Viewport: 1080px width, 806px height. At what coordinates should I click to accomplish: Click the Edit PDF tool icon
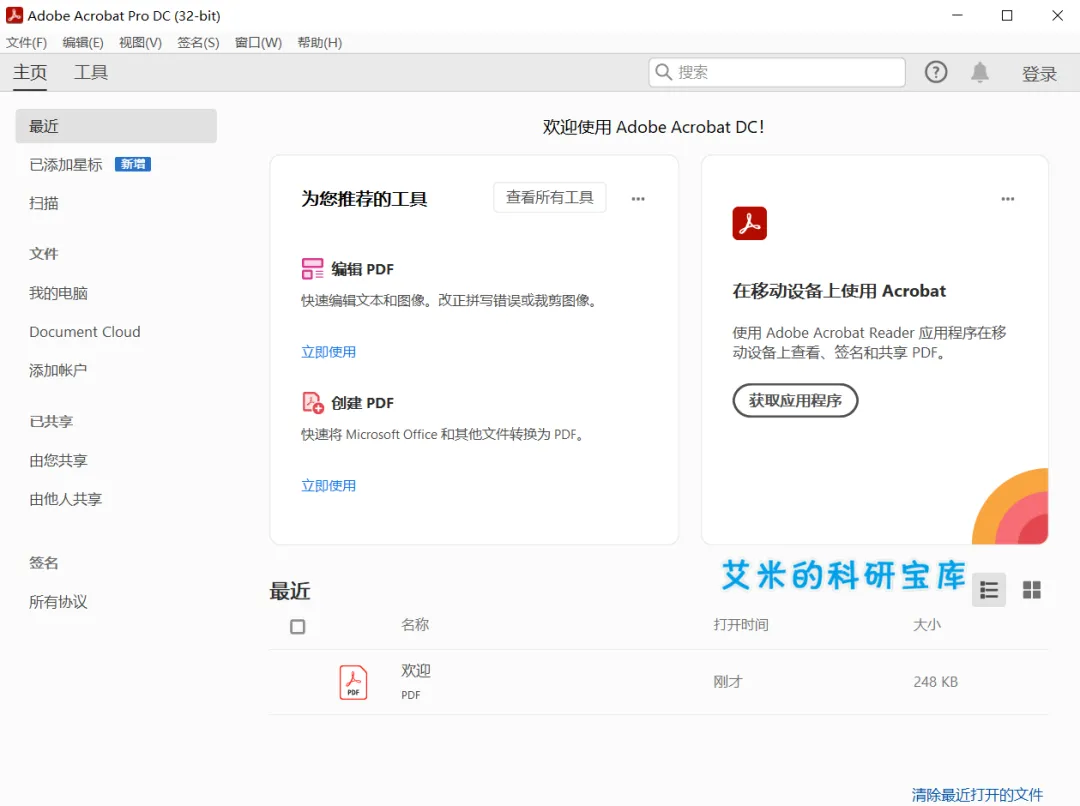(x=312, y=269)
